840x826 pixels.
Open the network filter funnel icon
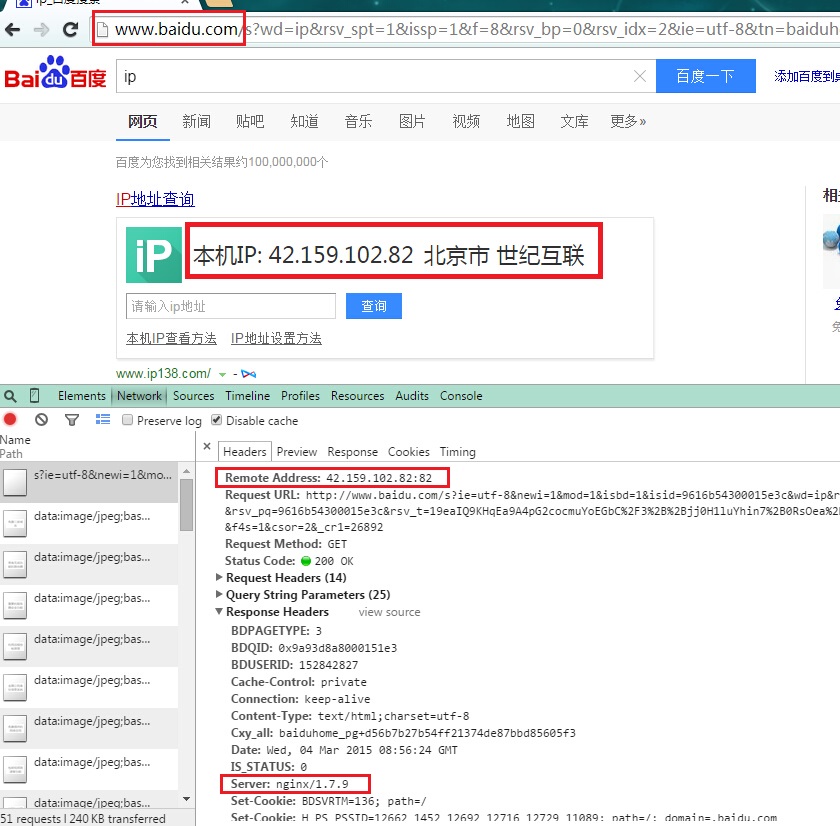tap(72, 420)
